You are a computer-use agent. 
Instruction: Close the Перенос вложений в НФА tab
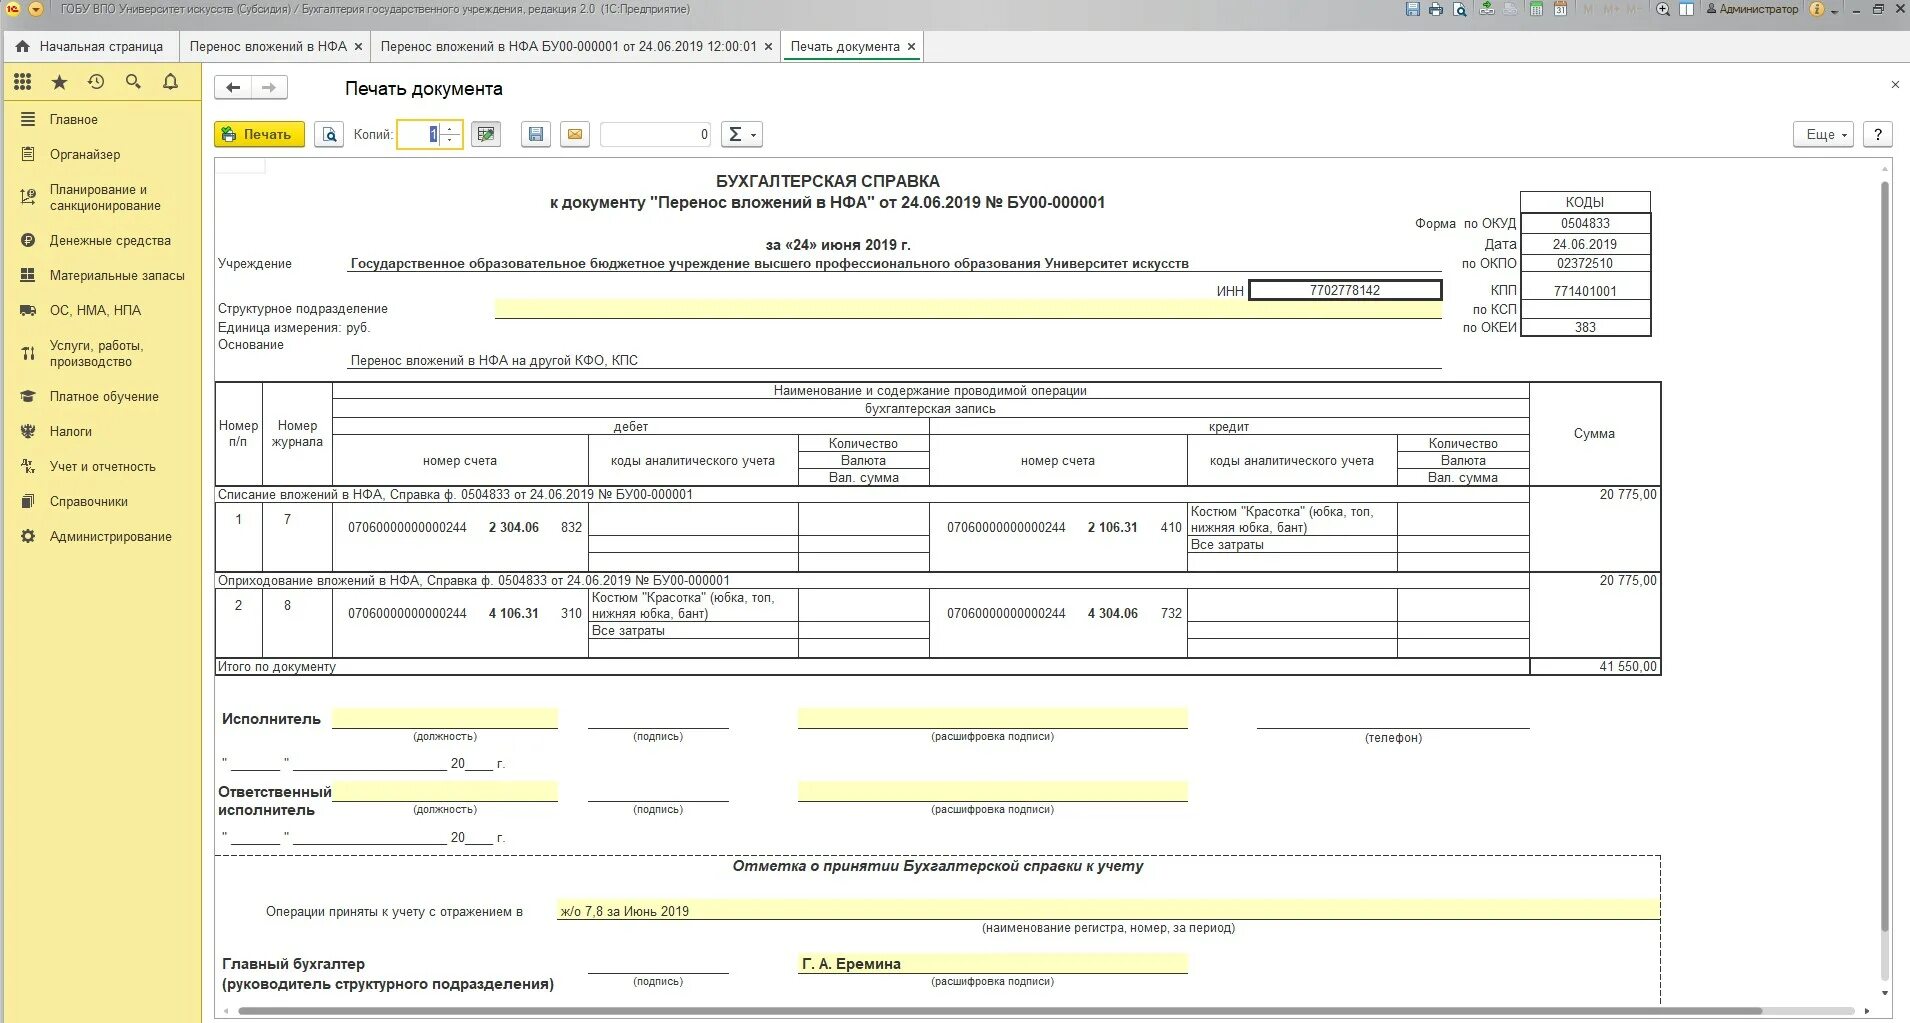coord(358,46)
